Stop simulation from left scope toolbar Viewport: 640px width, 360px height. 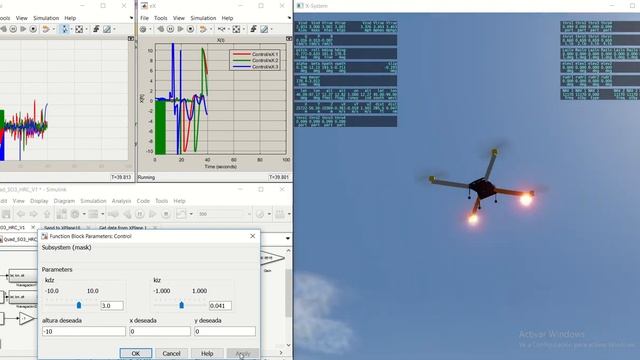click(x=33, y=29)
